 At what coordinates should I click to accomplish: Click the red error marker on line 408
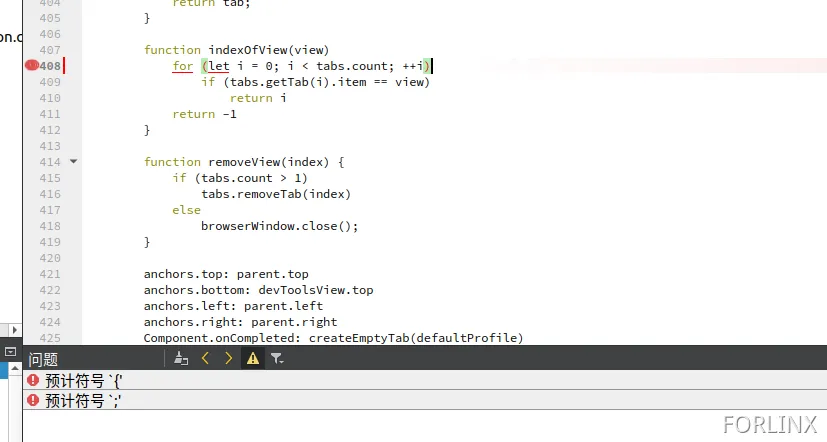pyautogui.click(x=31, y=66)
